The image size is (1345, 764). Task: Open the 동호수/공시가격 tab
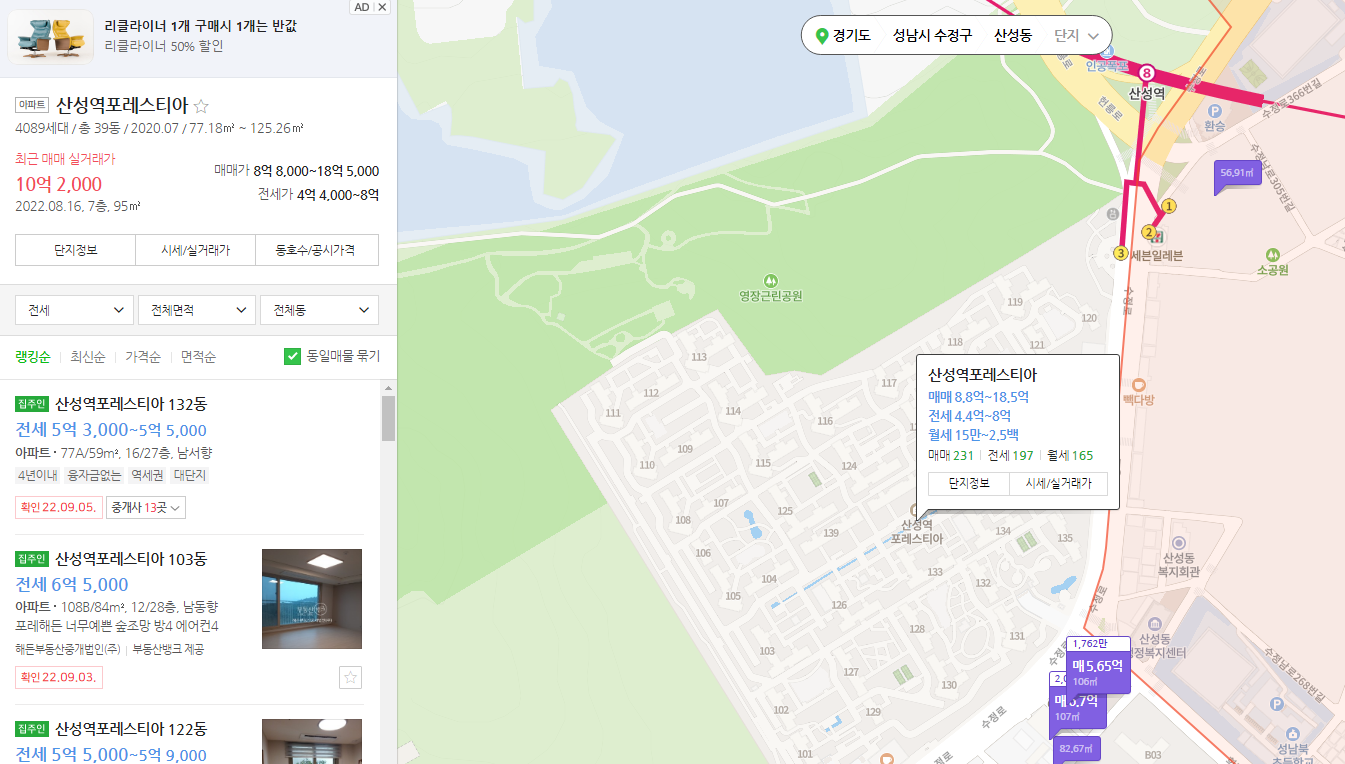pos(317,250)
